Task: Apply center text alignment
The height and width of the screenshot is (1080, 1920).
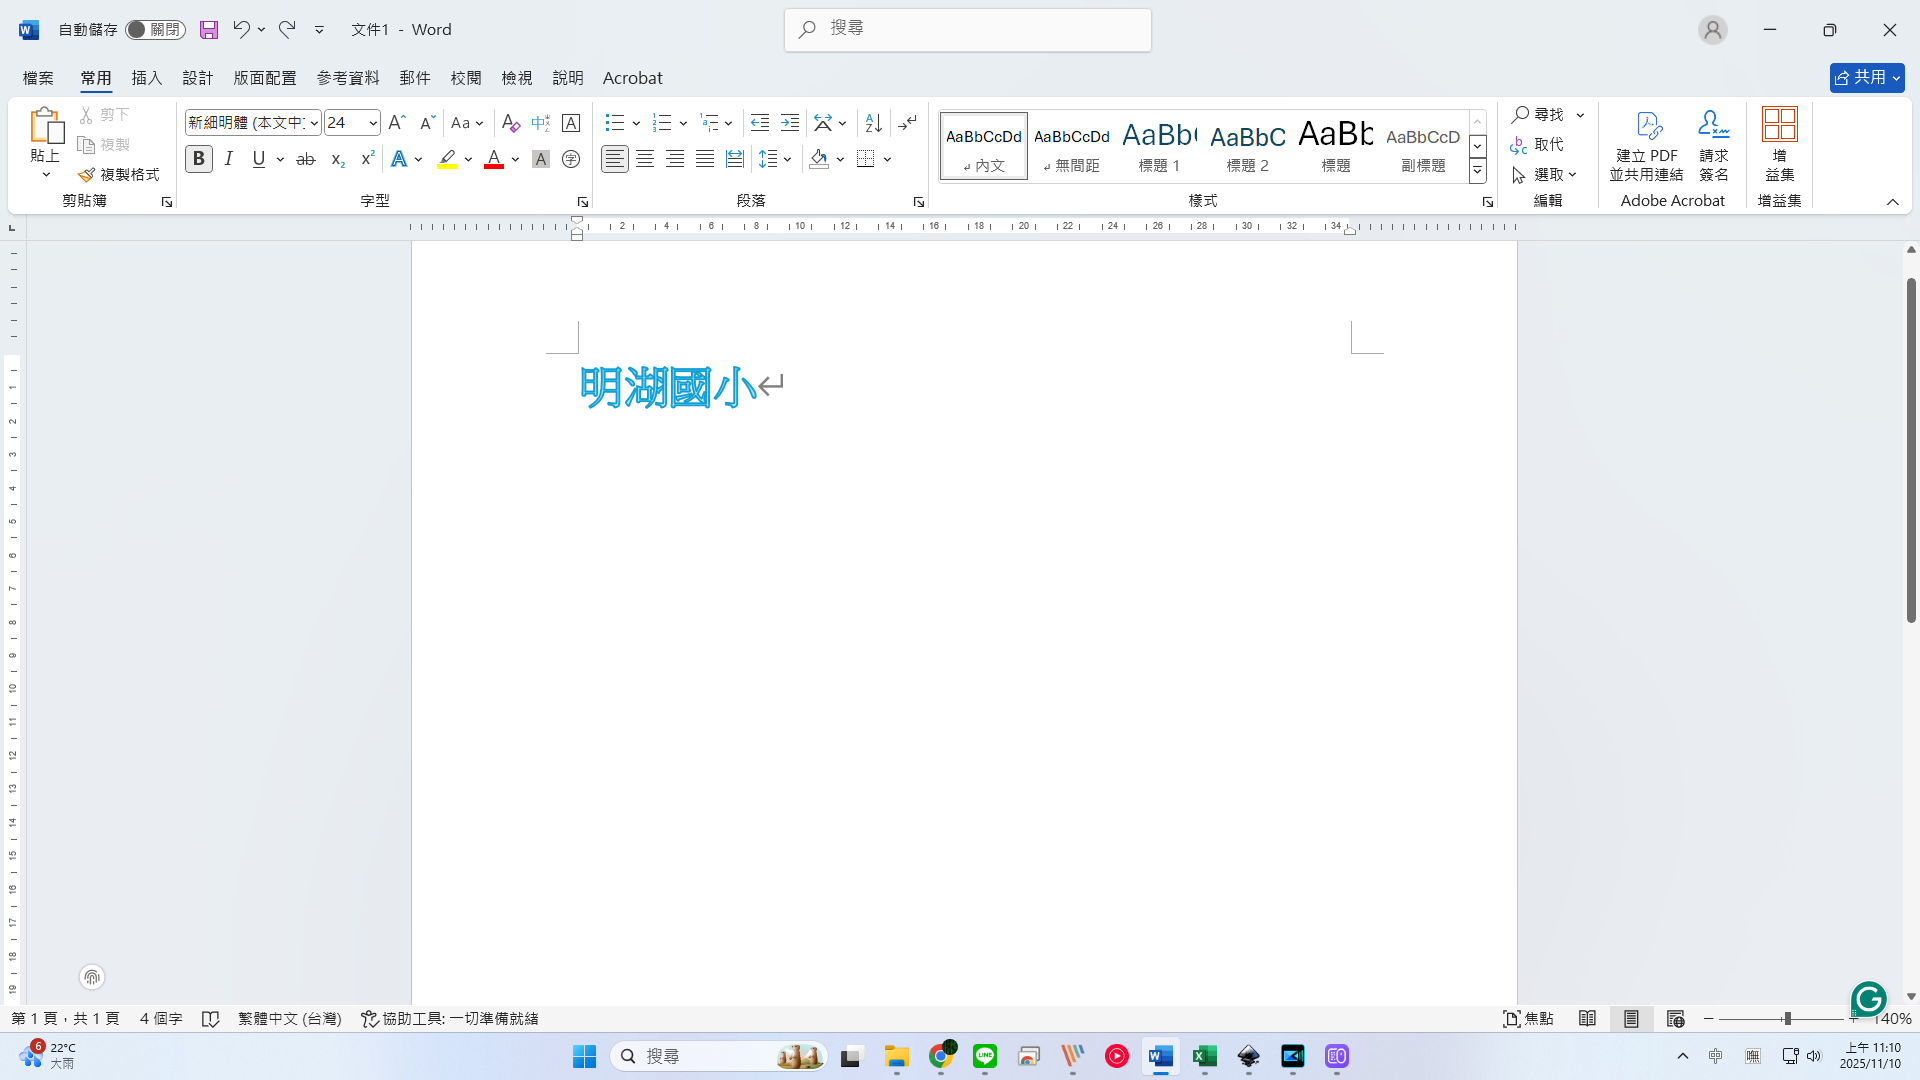Action: pos(645,159)
